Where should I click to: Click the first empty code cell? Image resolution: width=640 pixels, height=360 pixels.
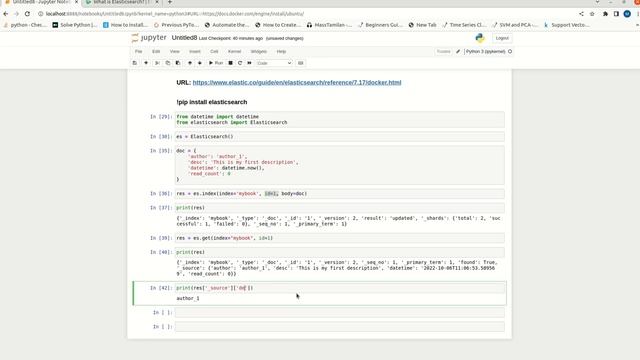(x=340, y=313)
